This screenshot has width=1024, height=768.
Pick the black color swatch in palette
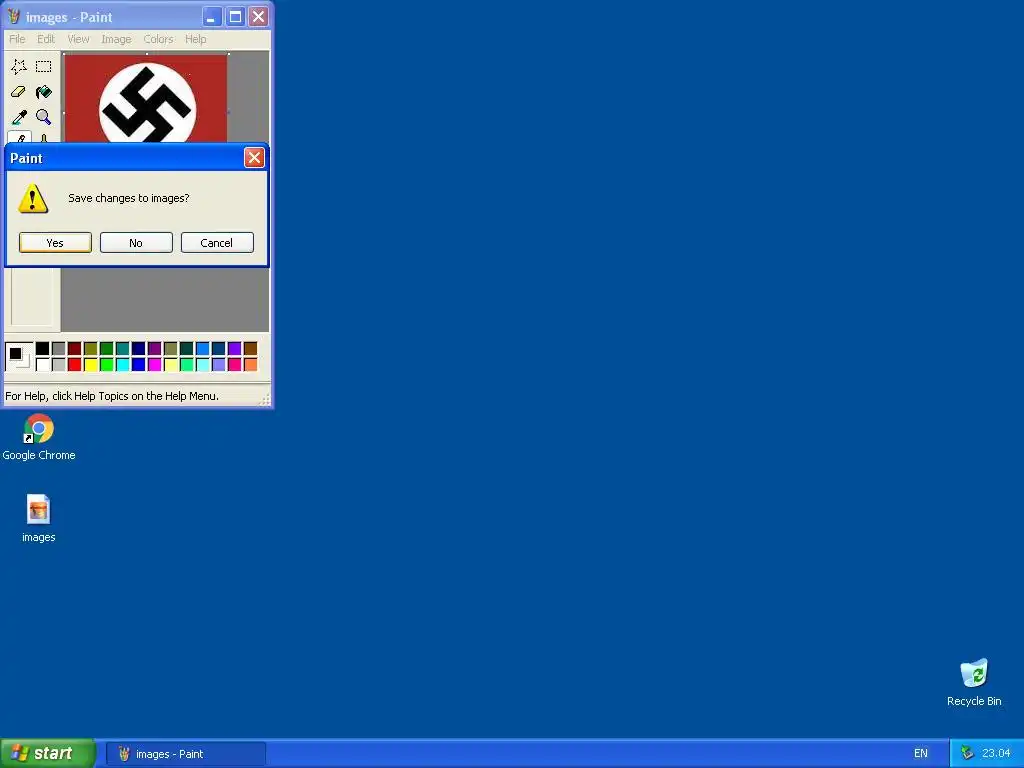[x=42, y=349]
